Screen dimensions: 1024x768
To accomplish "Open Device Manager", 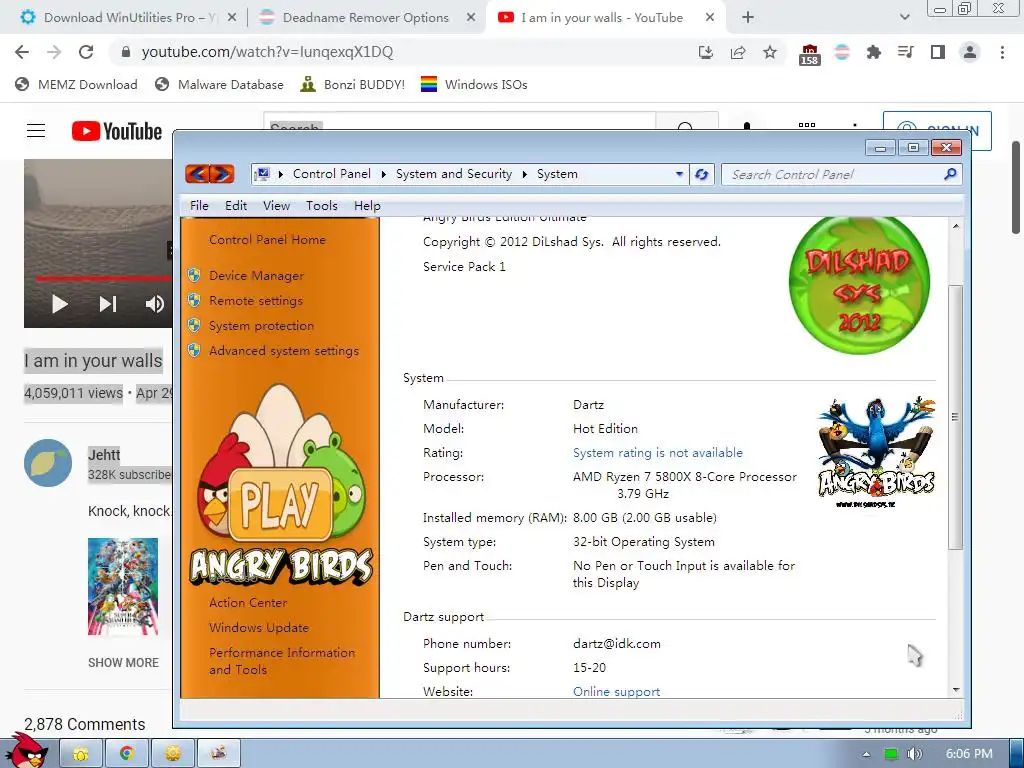I will point(257,276).
